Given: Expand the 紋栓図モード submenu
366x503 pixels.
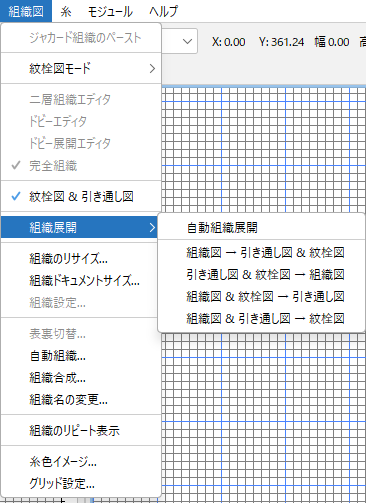Looking at the screenshot, I should pyautogui.click(x=81, y=68).
